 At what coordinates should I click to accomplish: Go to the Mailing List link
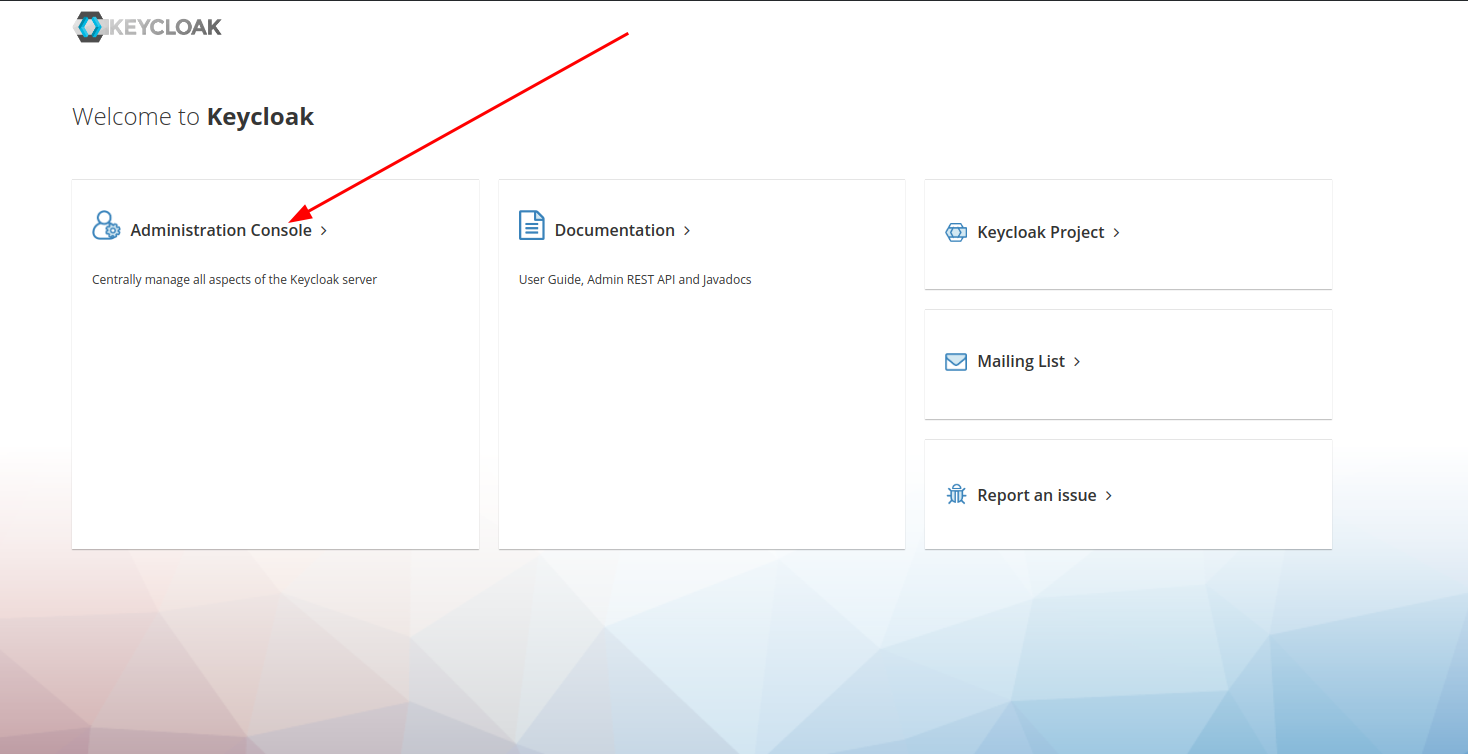click(1020, 361)
